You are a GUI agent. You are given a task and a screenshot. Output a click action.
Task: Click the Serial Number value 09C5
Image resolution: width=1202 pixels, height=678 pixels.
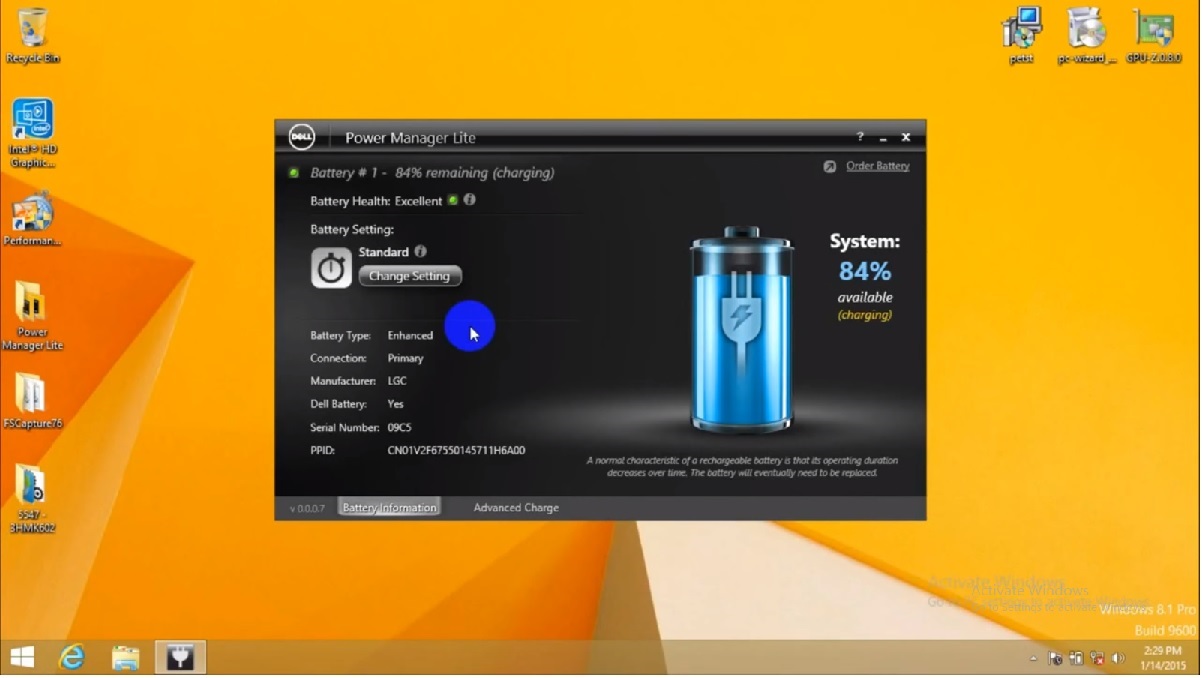[x=399, y=427]
